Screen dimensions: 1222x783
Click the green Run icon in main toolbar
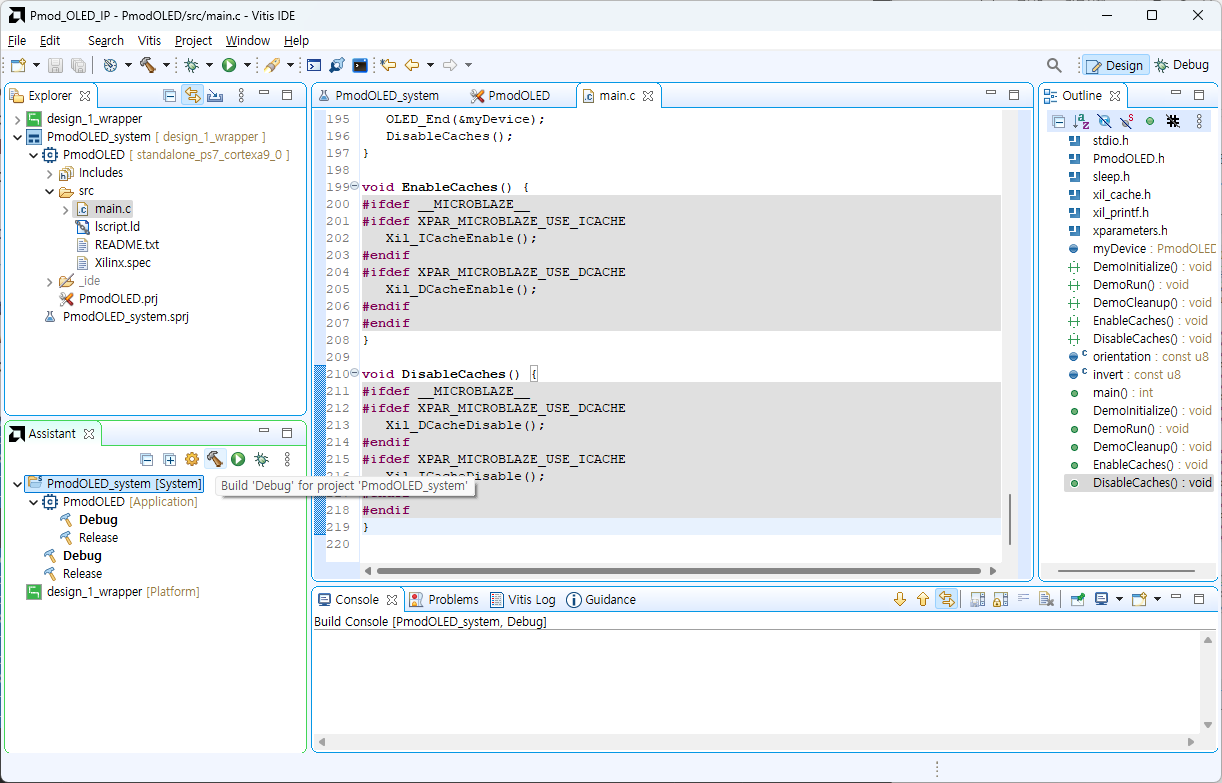pyautogui.click(x=229, y=65)
